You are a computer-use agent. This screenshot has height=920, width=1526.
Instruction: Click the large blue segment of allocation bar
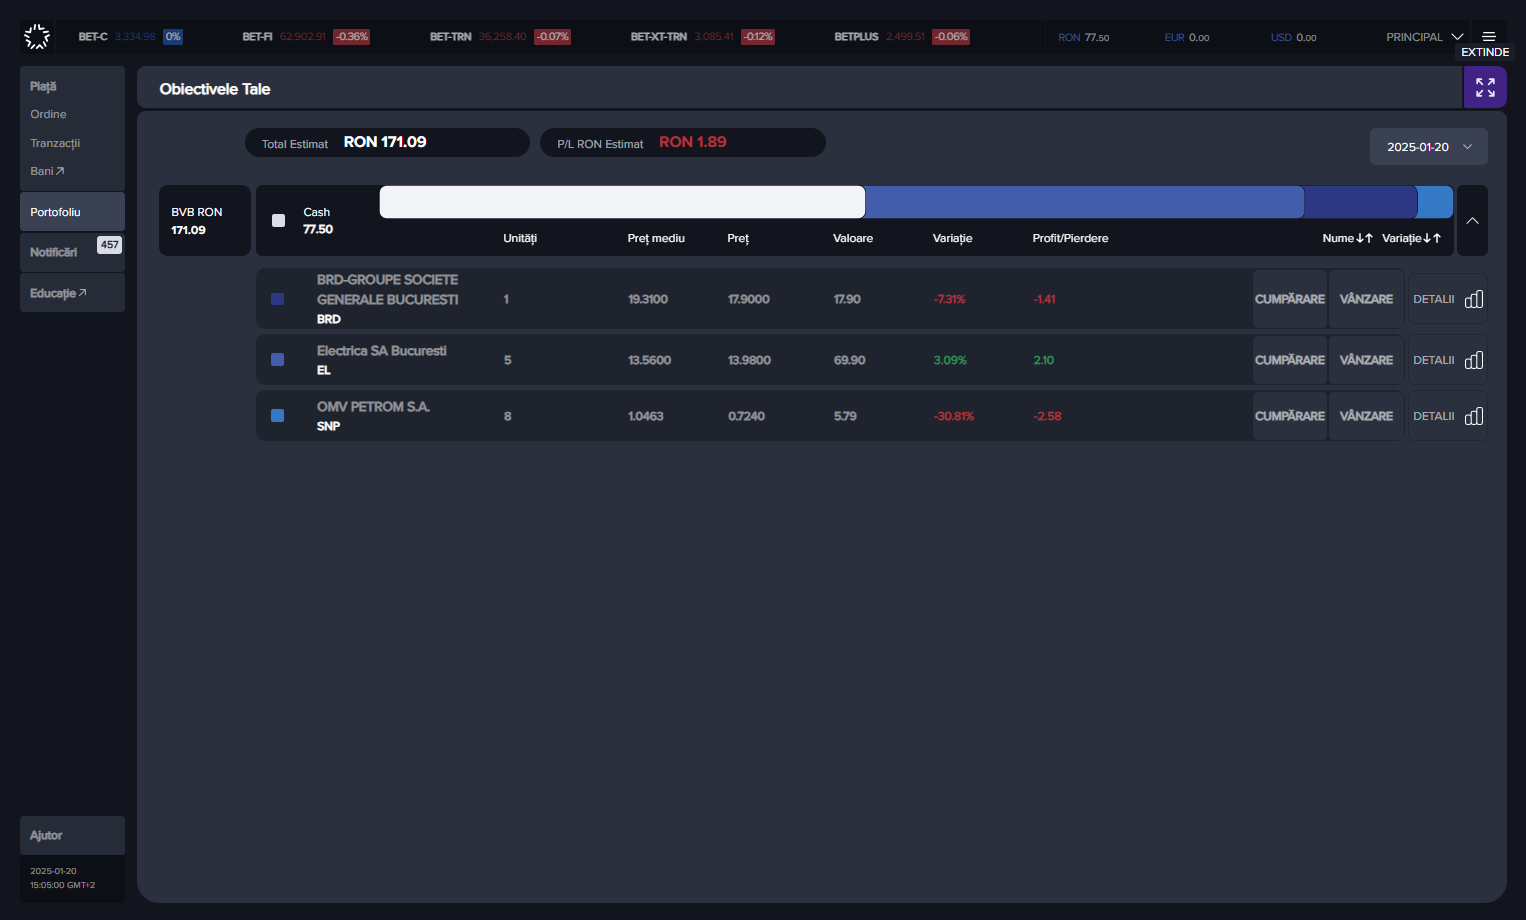1084,202
